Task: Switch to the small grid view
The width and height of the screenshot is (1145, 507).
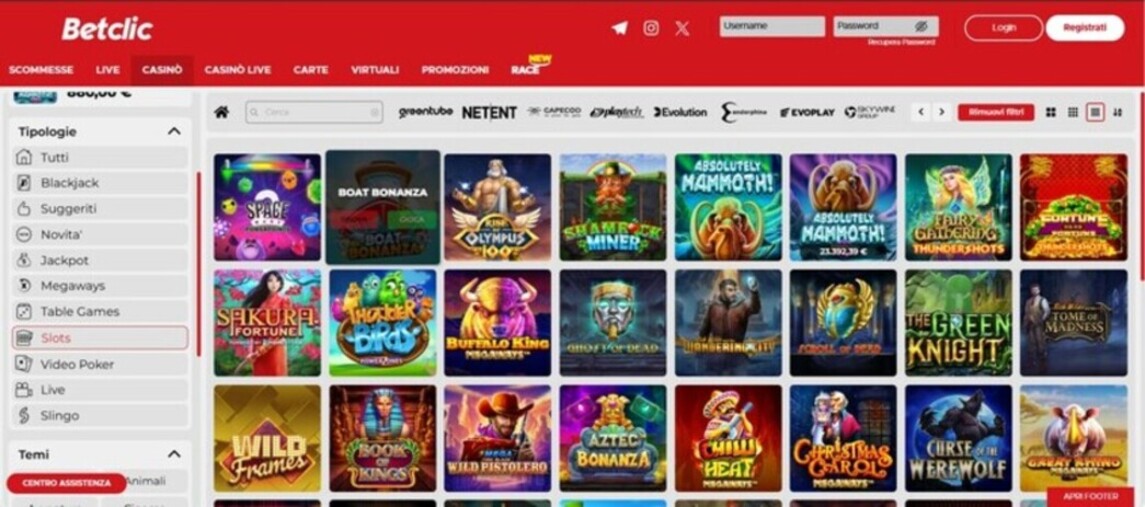Action: (x=1073, y=113)
